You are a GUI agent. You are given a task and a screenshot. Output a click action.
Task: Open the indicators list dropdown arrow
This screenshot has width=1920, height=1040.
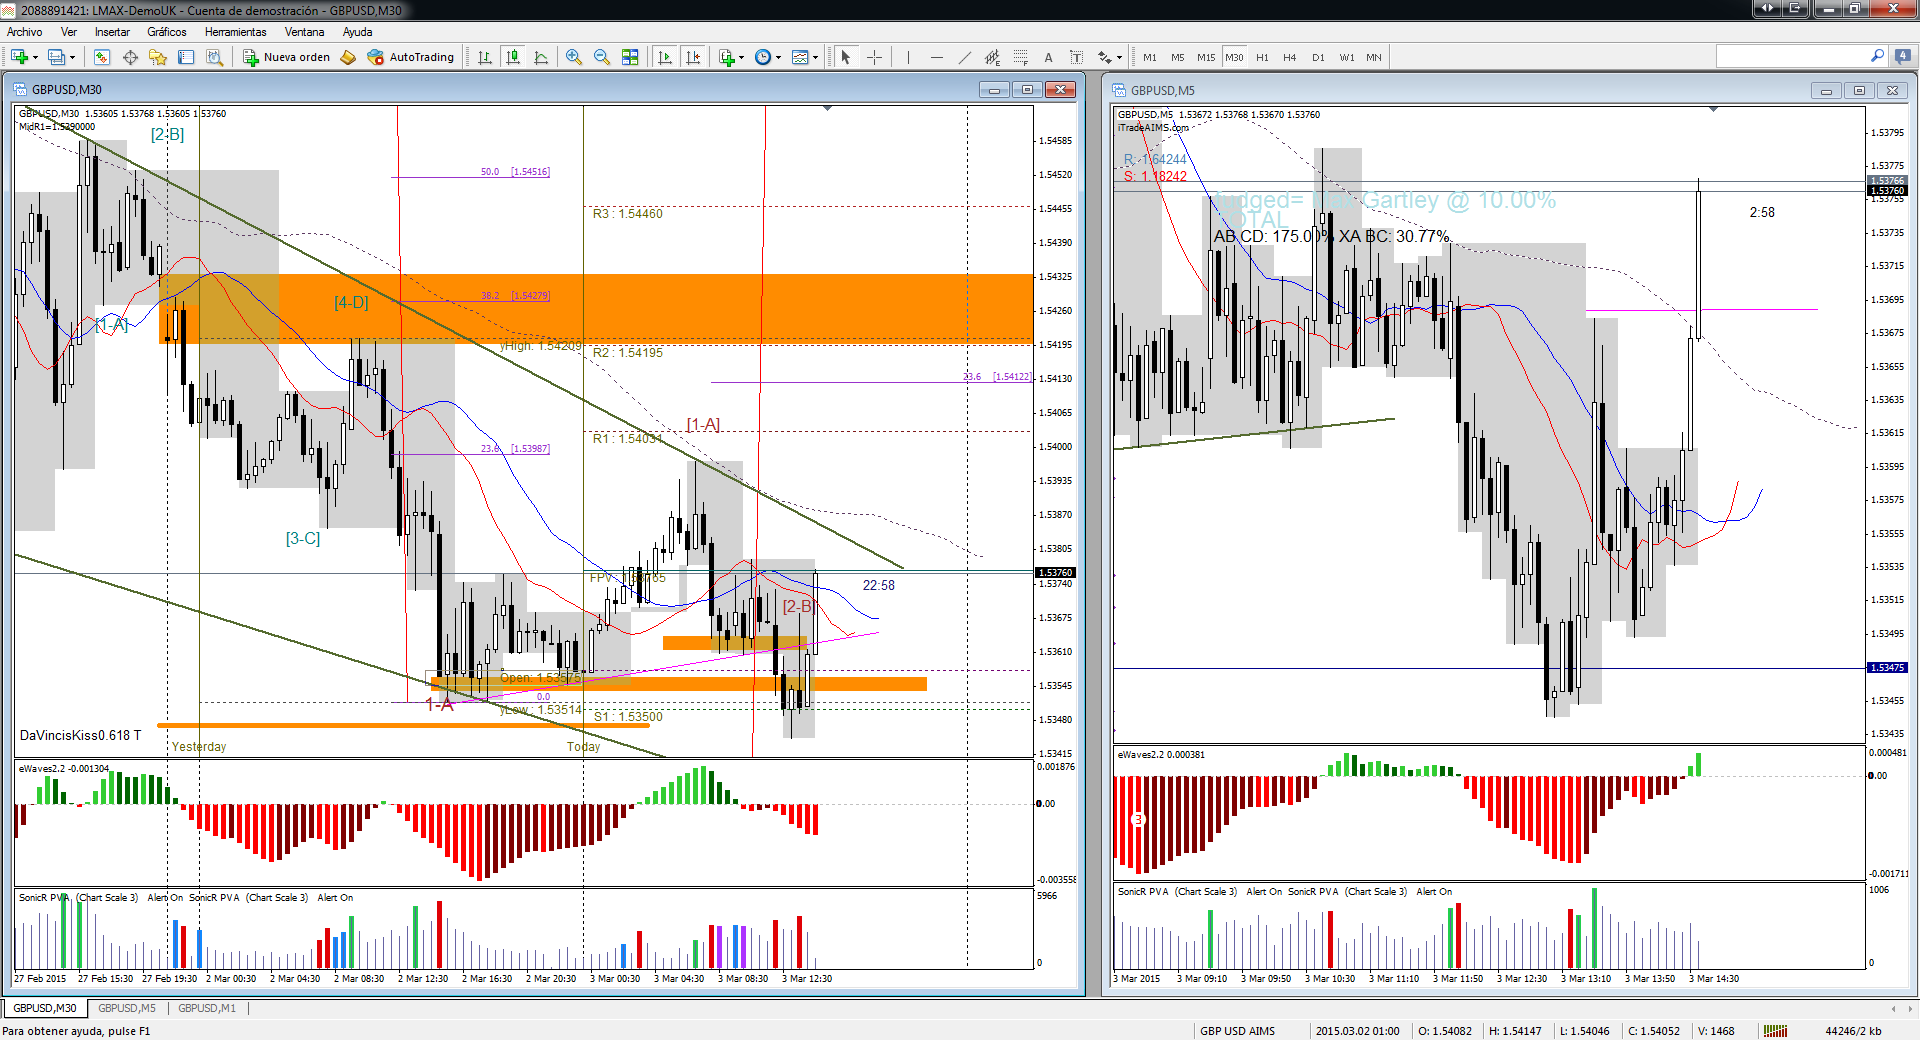coord(741,57)
